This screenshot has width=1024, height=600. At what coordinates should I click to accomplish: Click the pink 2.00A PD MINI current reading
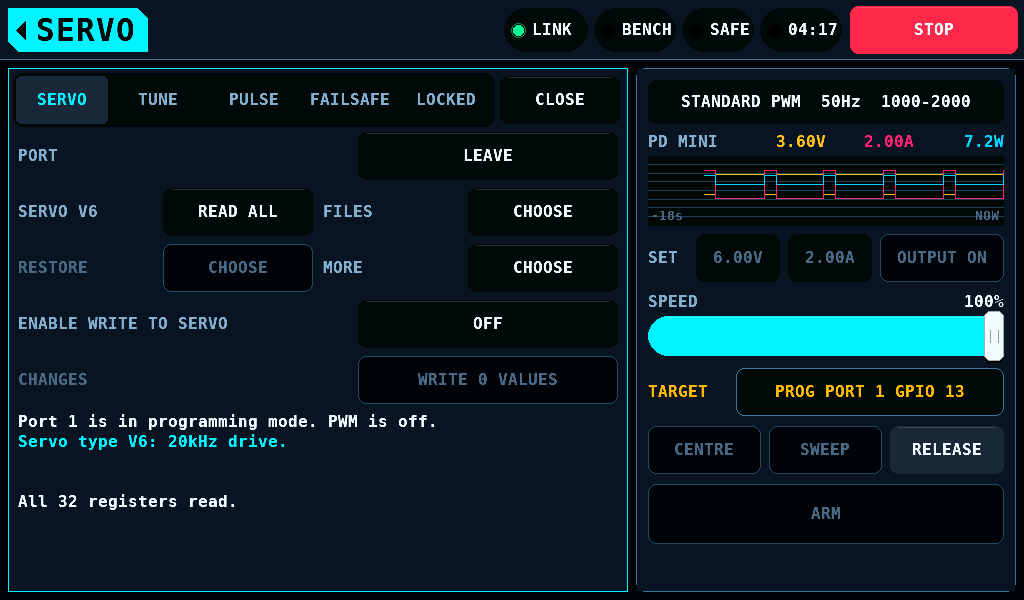point(889,142)
